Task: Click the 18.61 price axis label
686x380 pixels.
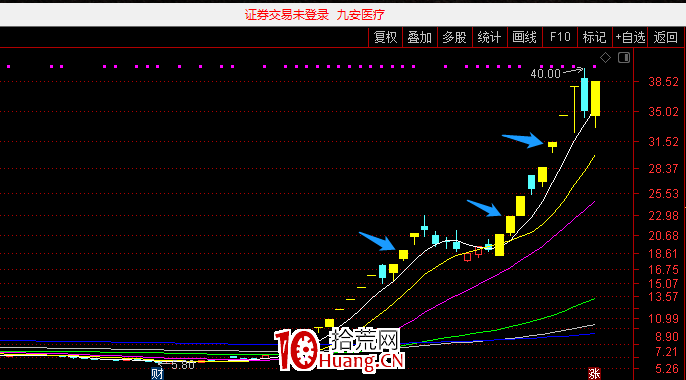Action: pos(663,254)
